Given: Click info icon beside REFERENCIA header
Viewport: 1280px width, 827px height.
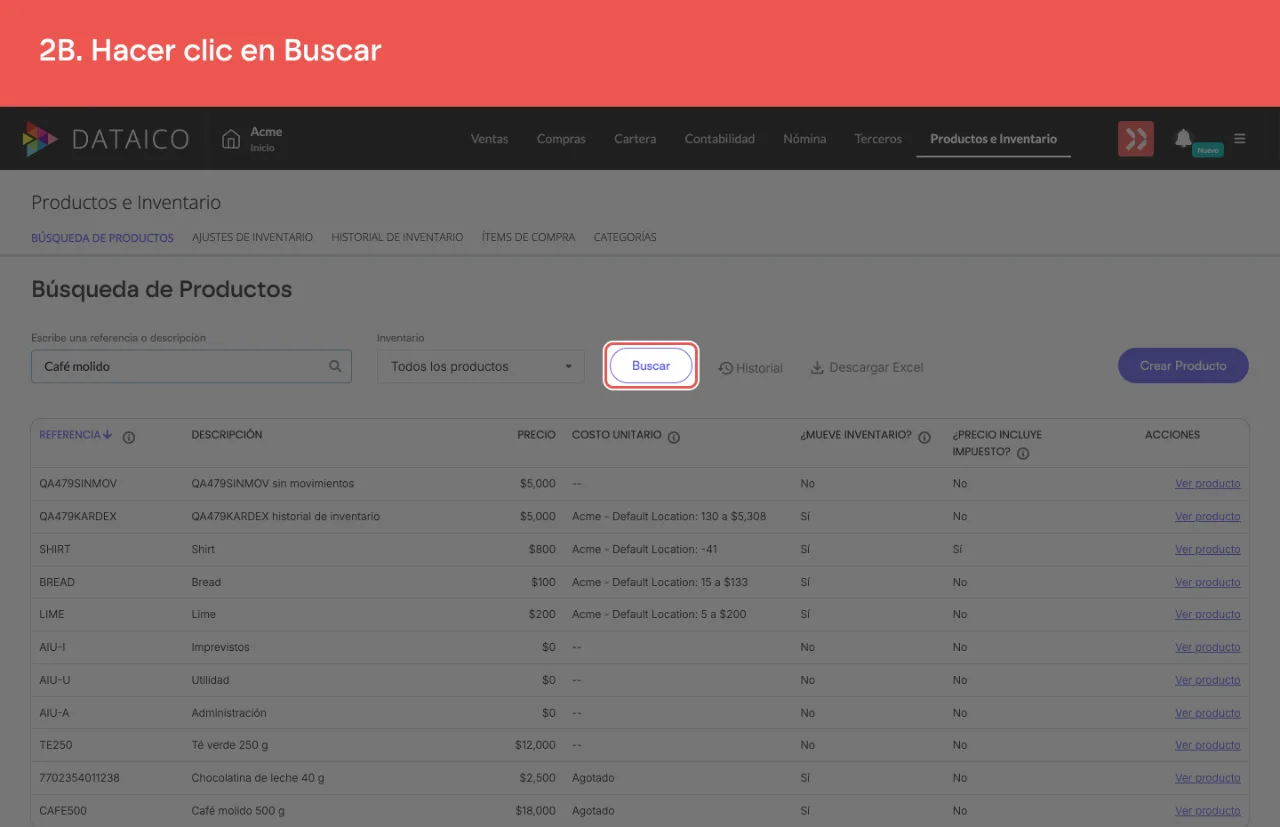Looking at the screenshot, I should point(129,436).
